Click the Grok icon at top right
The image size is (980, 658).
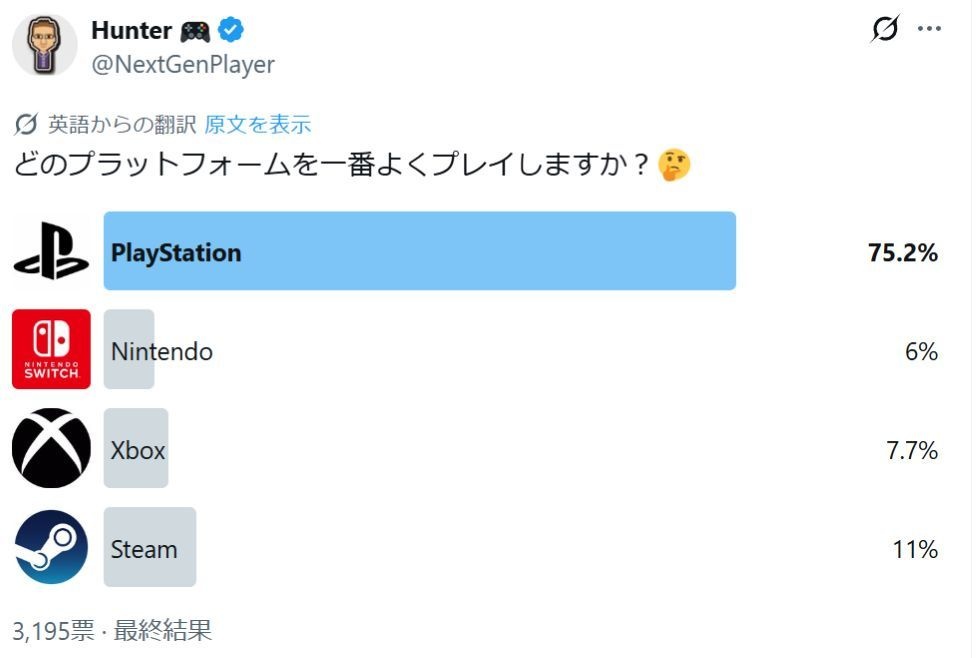pyautogui.click(x=885, y=30)
